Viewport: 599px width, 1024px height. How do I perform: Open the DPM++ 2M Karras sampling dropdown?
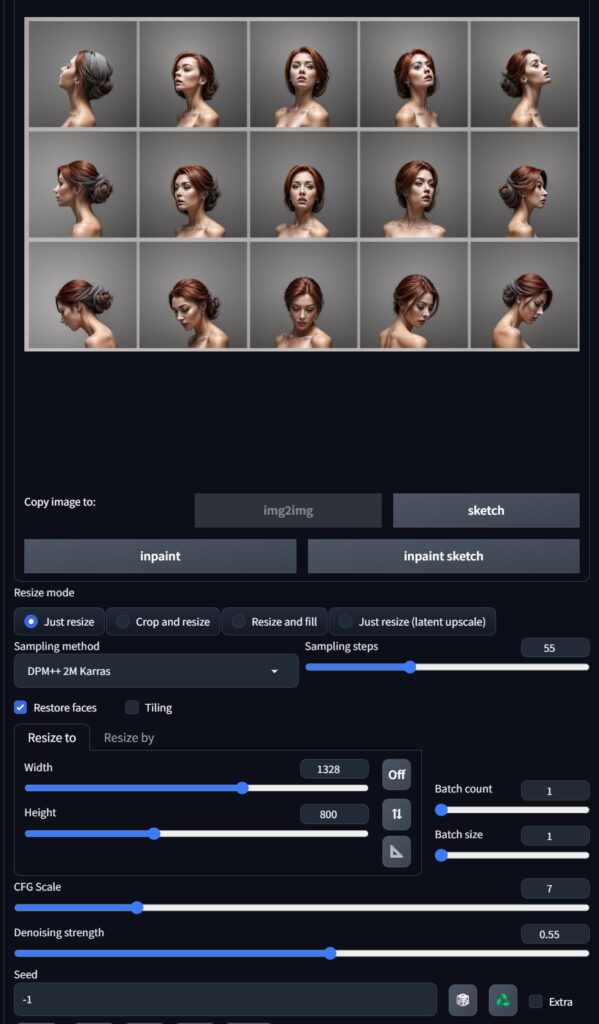pos(156,671)
